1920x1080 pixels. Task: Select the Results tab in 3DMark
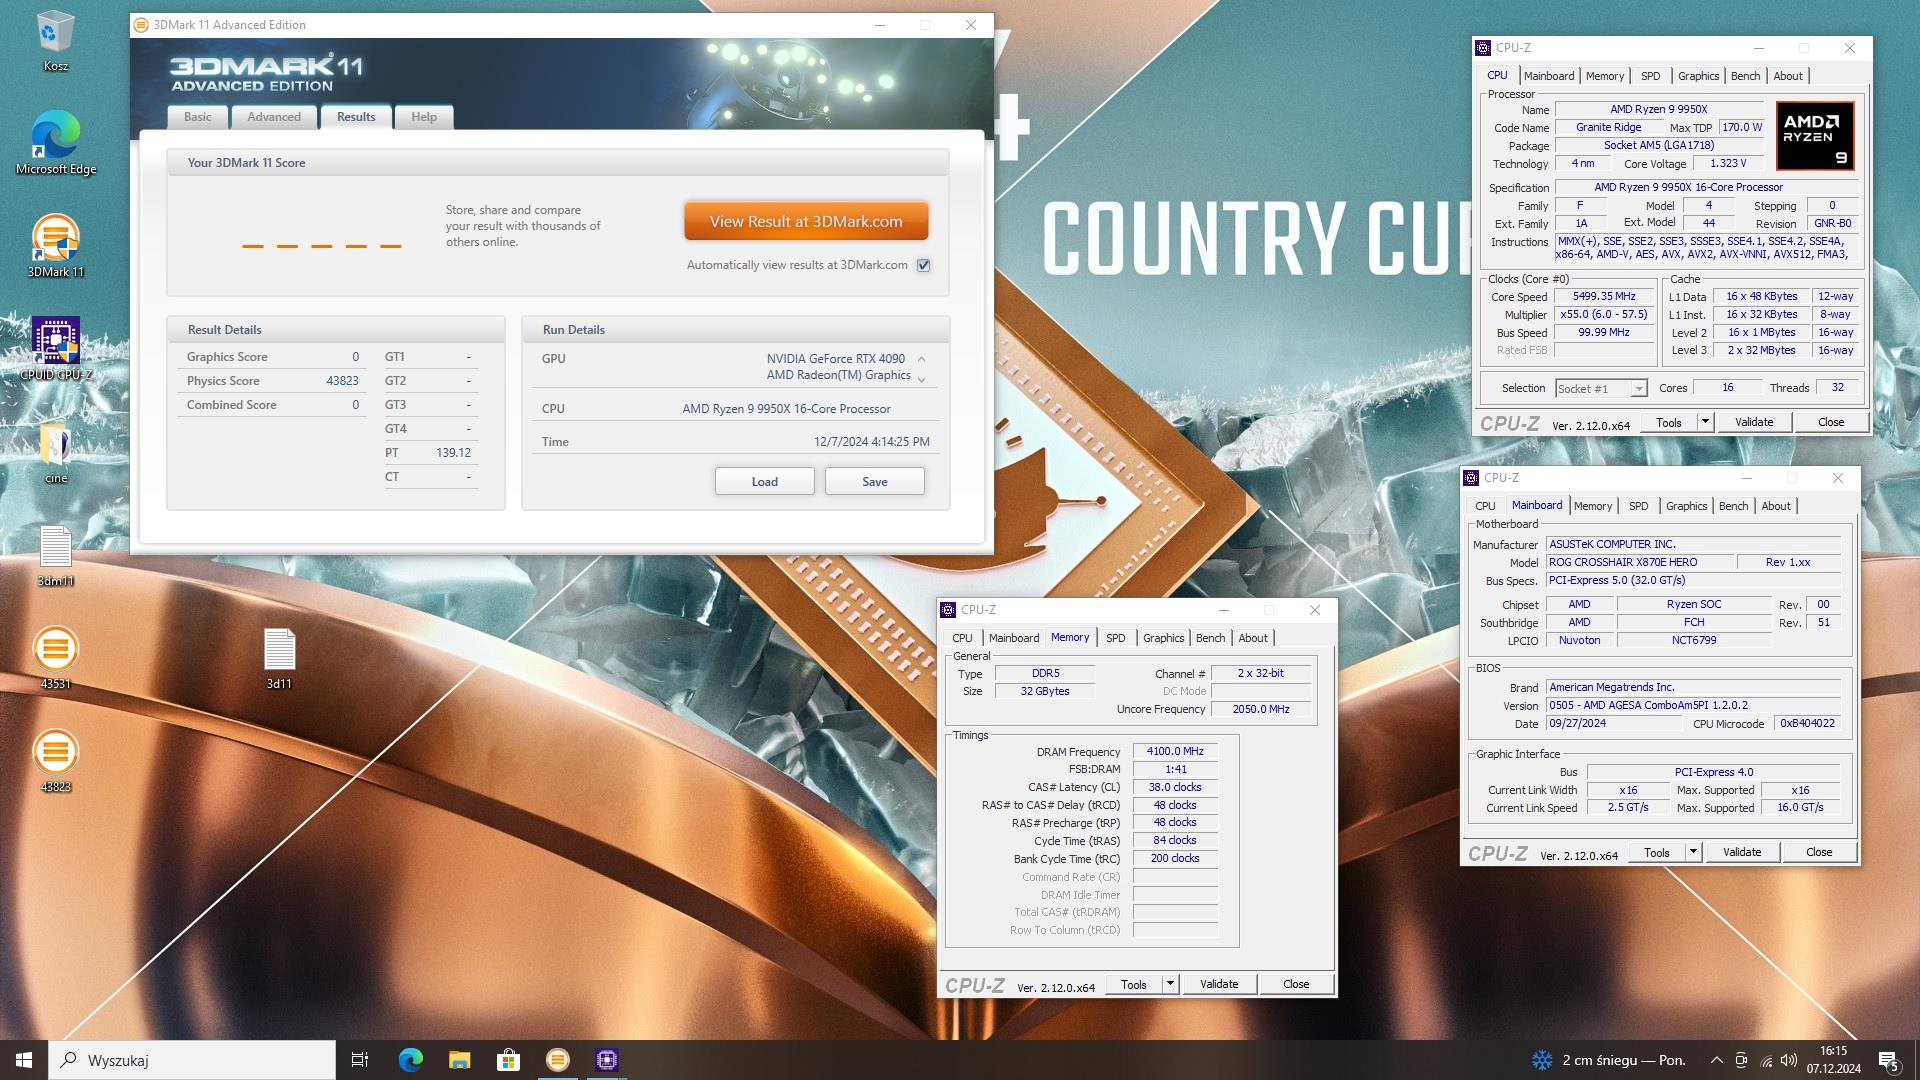(x=356, y=117)
